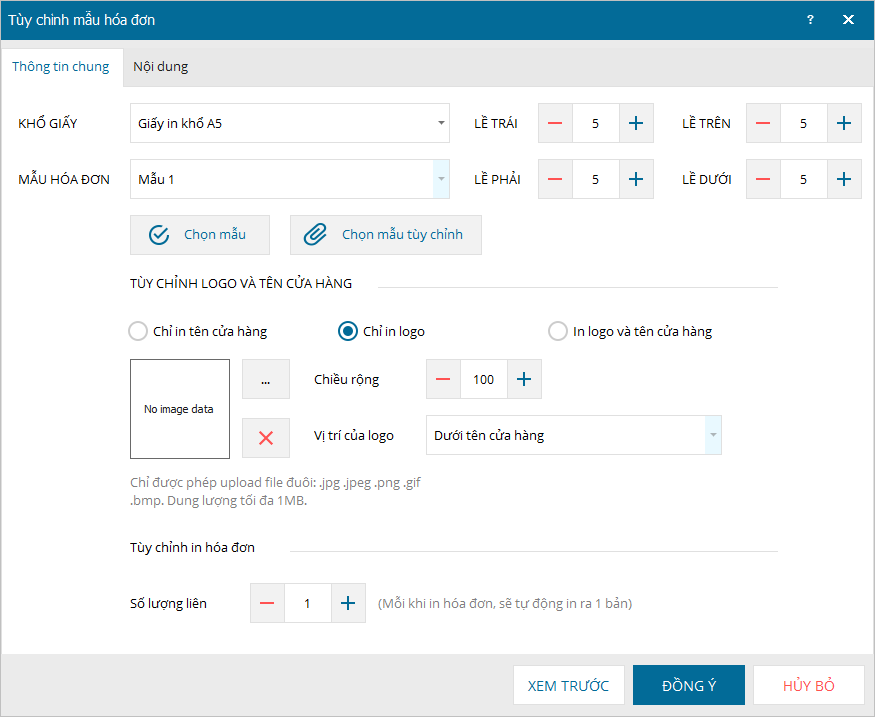Click plus on LỀ PHẢI margin
Image resolution: width=875 pixels, height=717 pixels.
pyautogui.click(x=636, y=179)
